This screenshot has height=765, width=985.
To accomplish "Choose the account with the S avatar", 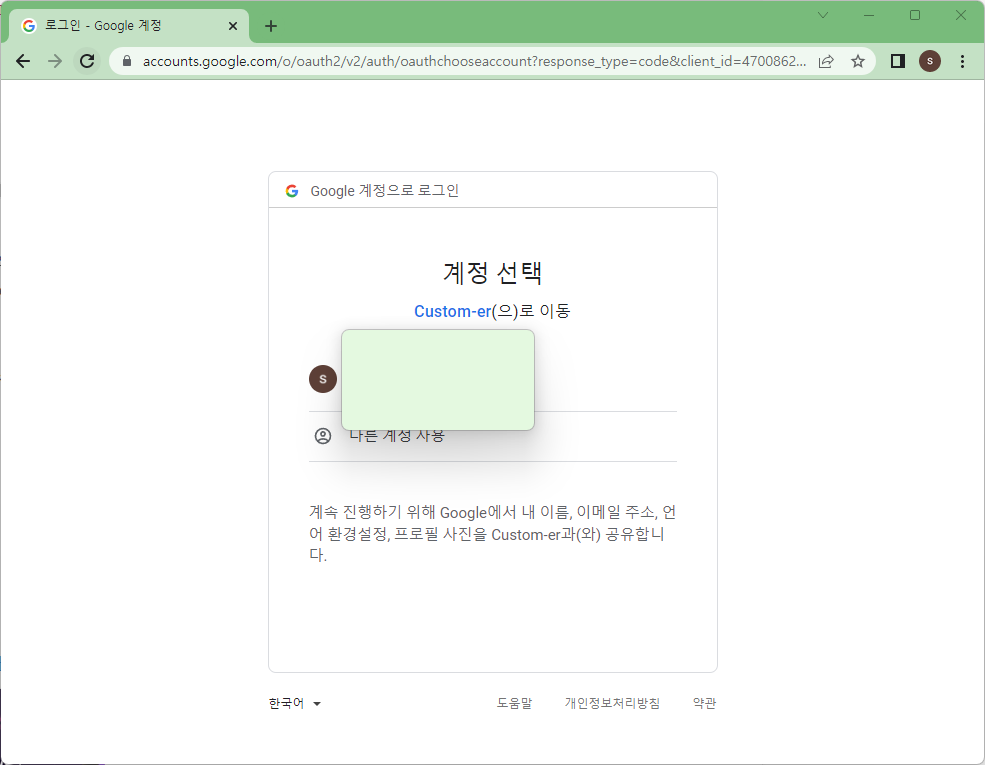I will click(x=323, y=379).
